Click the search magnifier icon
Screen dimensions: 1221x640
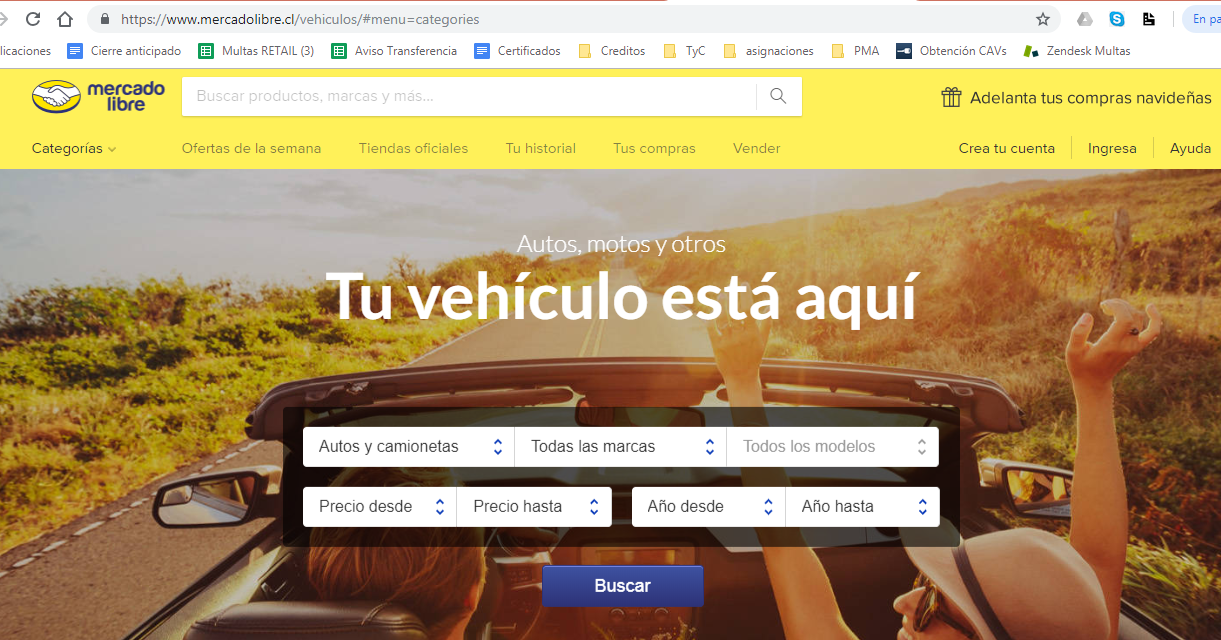pyautogui.click(x=778, y=97)
